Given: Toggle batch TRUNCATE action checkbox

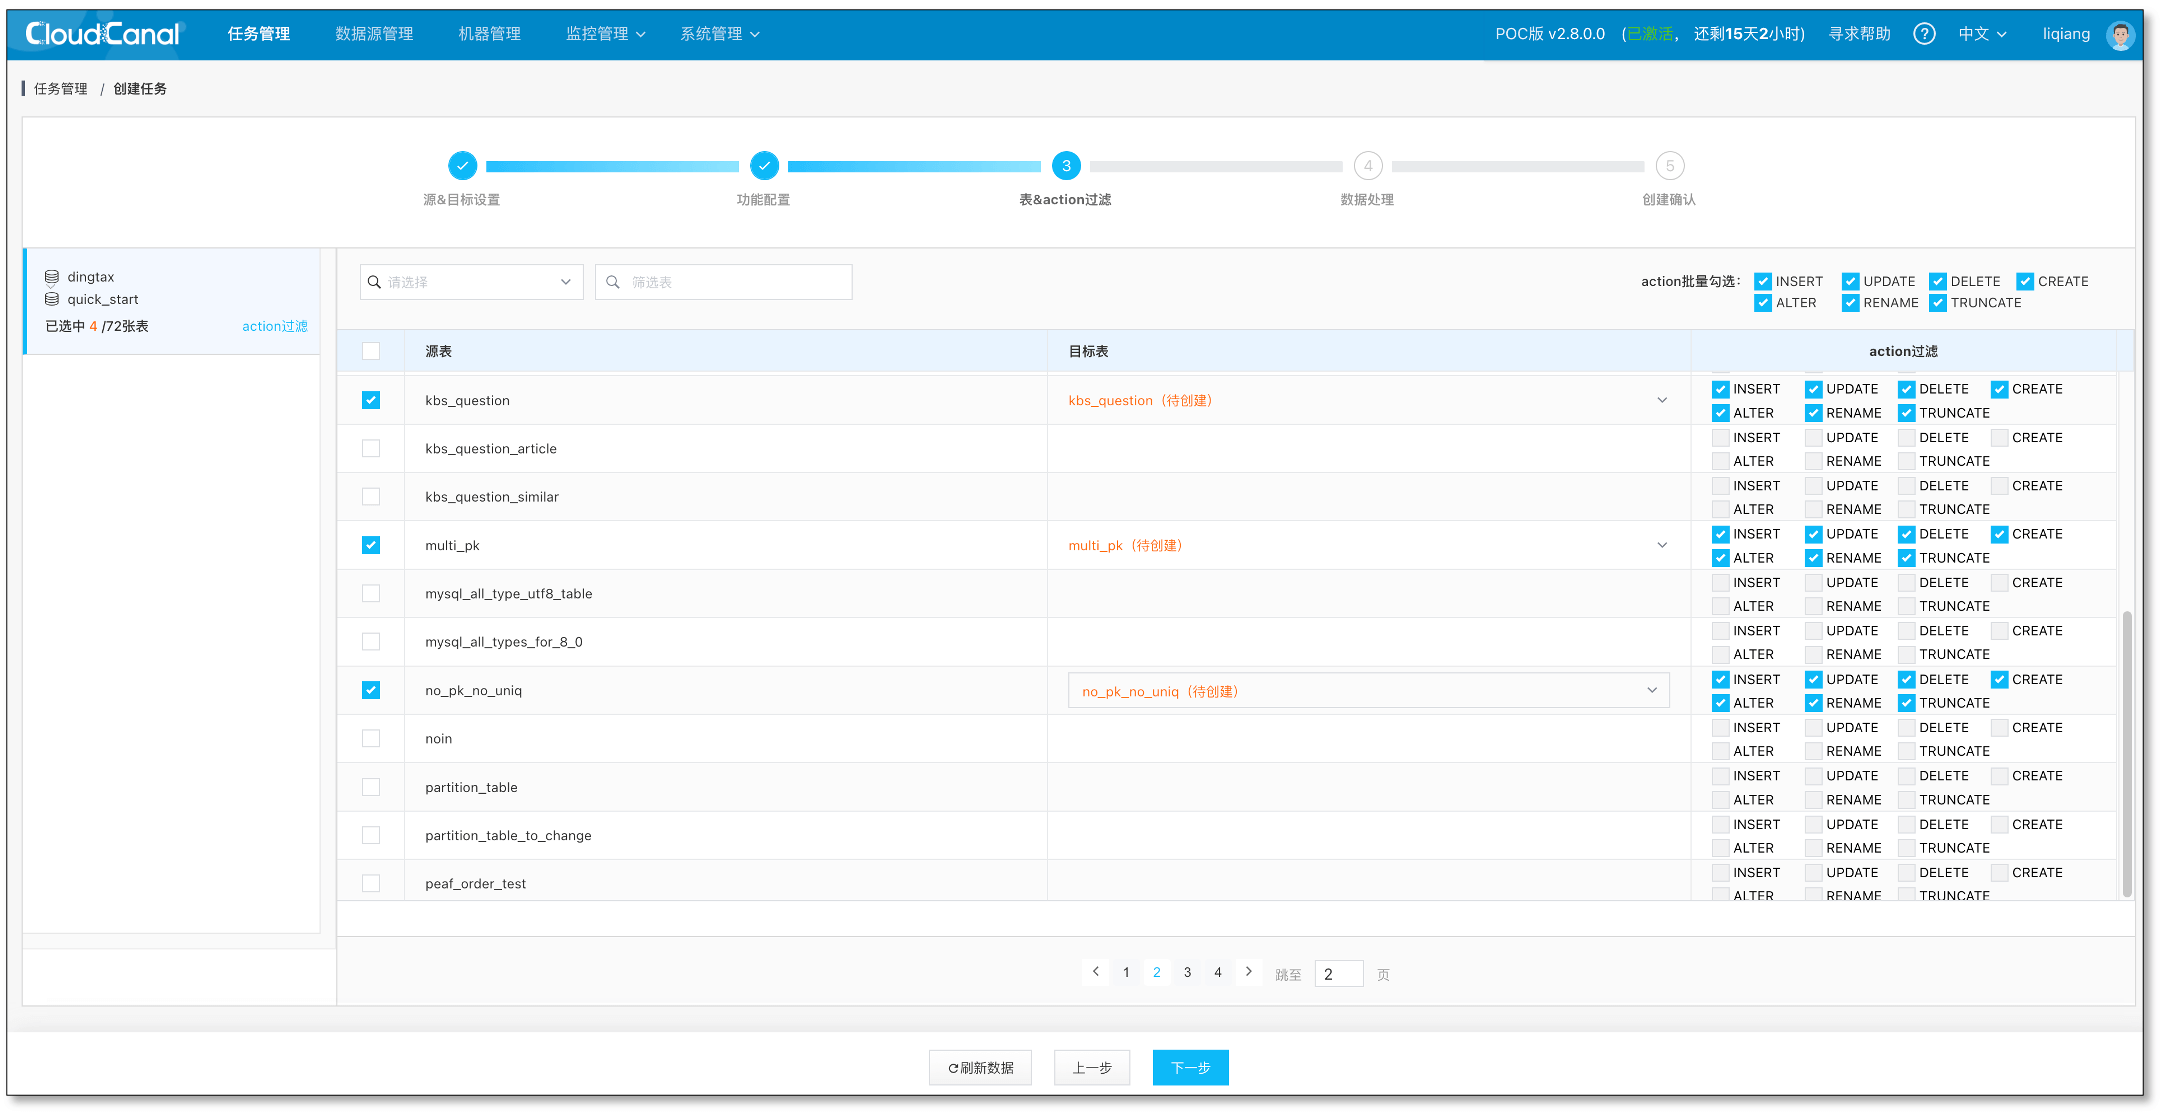Looking at the screenshot, I should pyautogui.click(x=1938, y=303).
